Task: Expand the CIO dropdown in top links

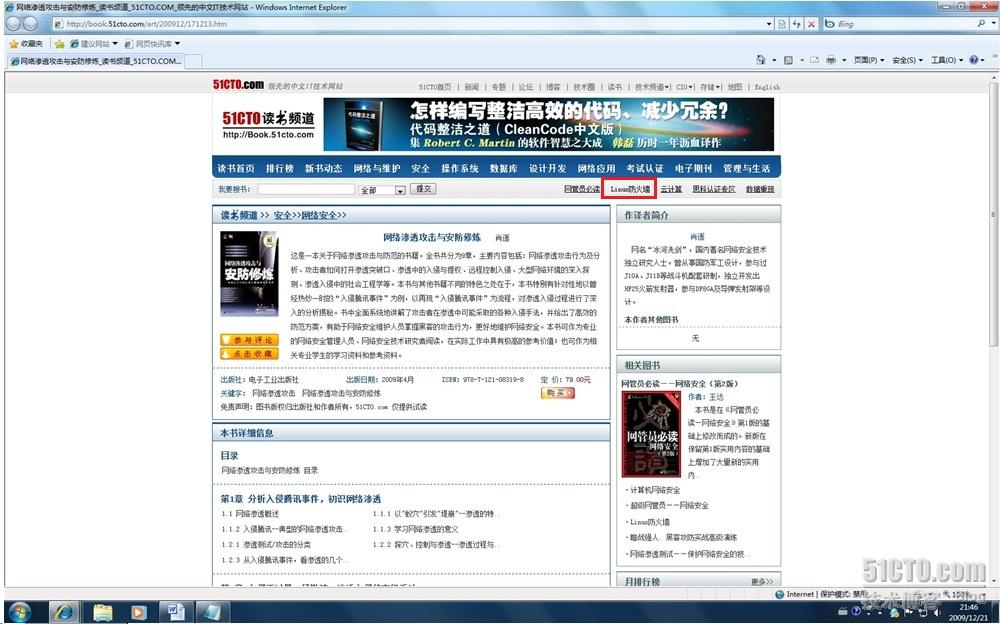Action: point(684,87)
